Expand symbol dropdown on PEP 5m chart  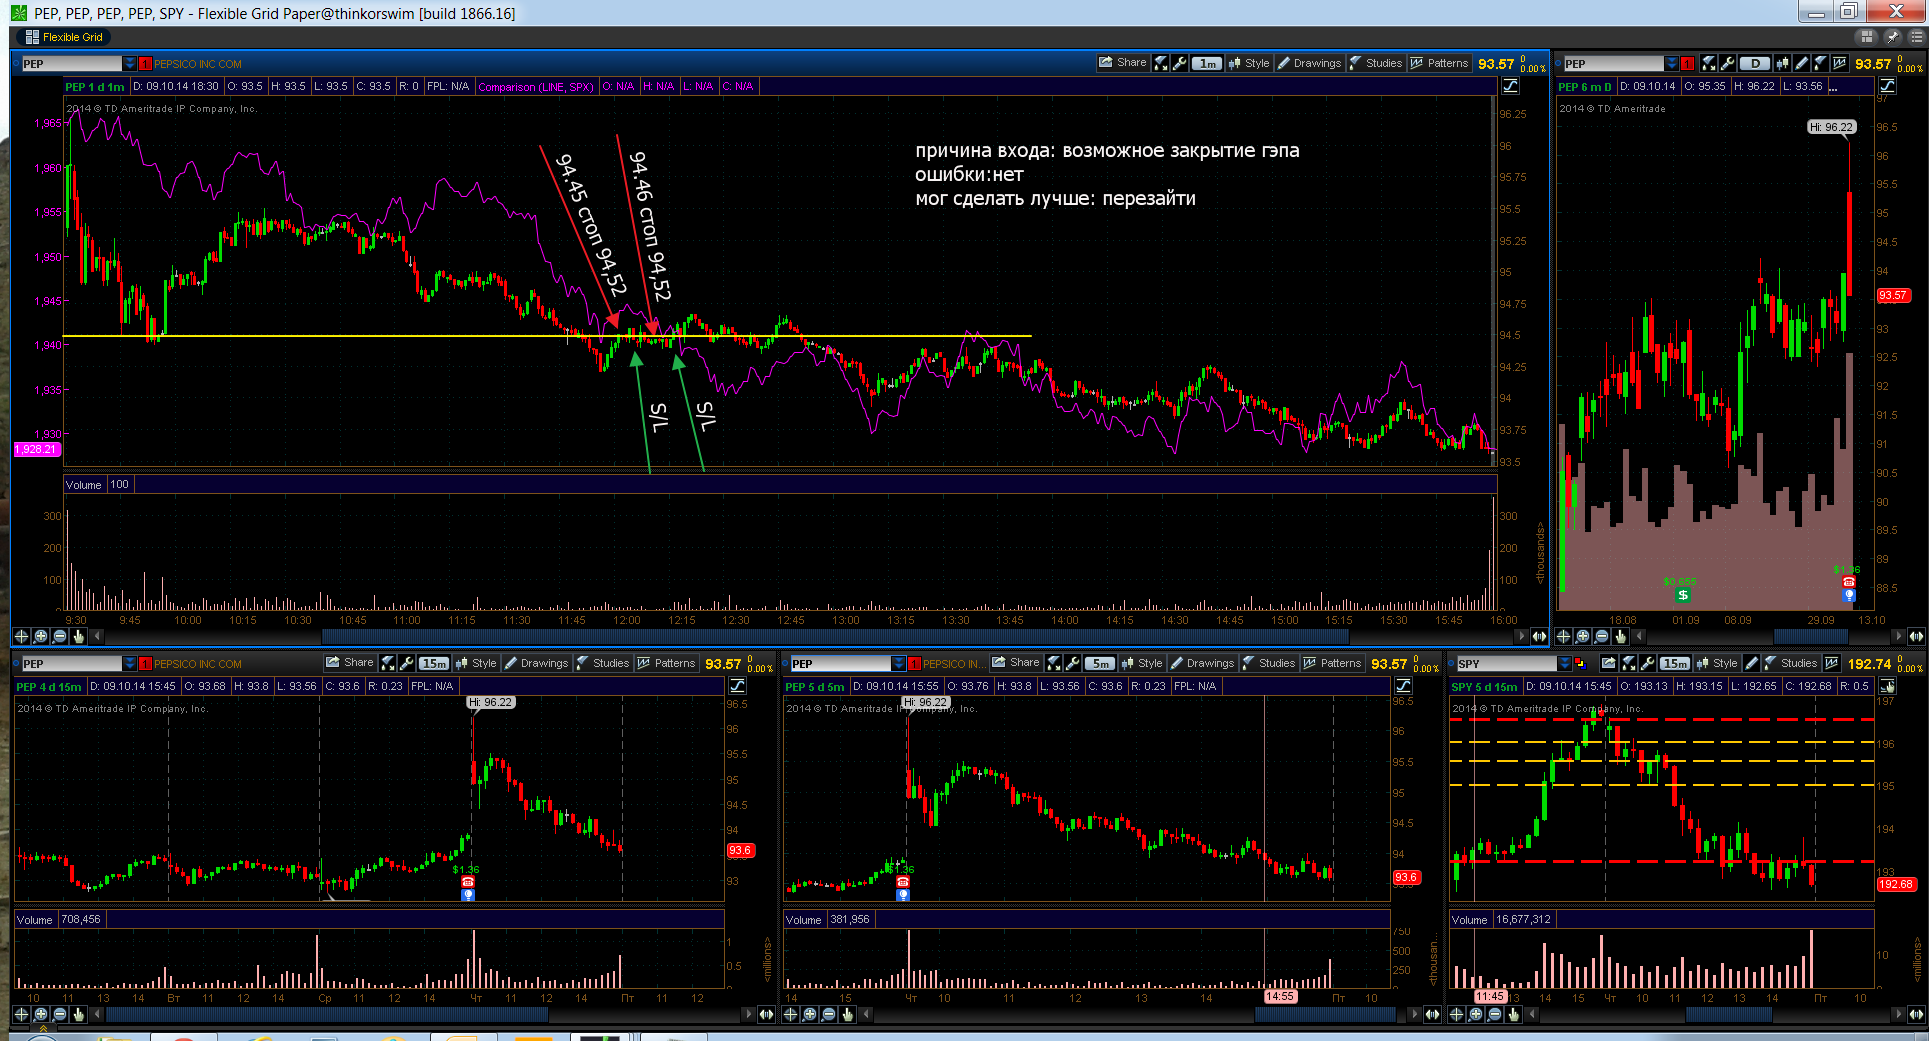pos(899,663)
